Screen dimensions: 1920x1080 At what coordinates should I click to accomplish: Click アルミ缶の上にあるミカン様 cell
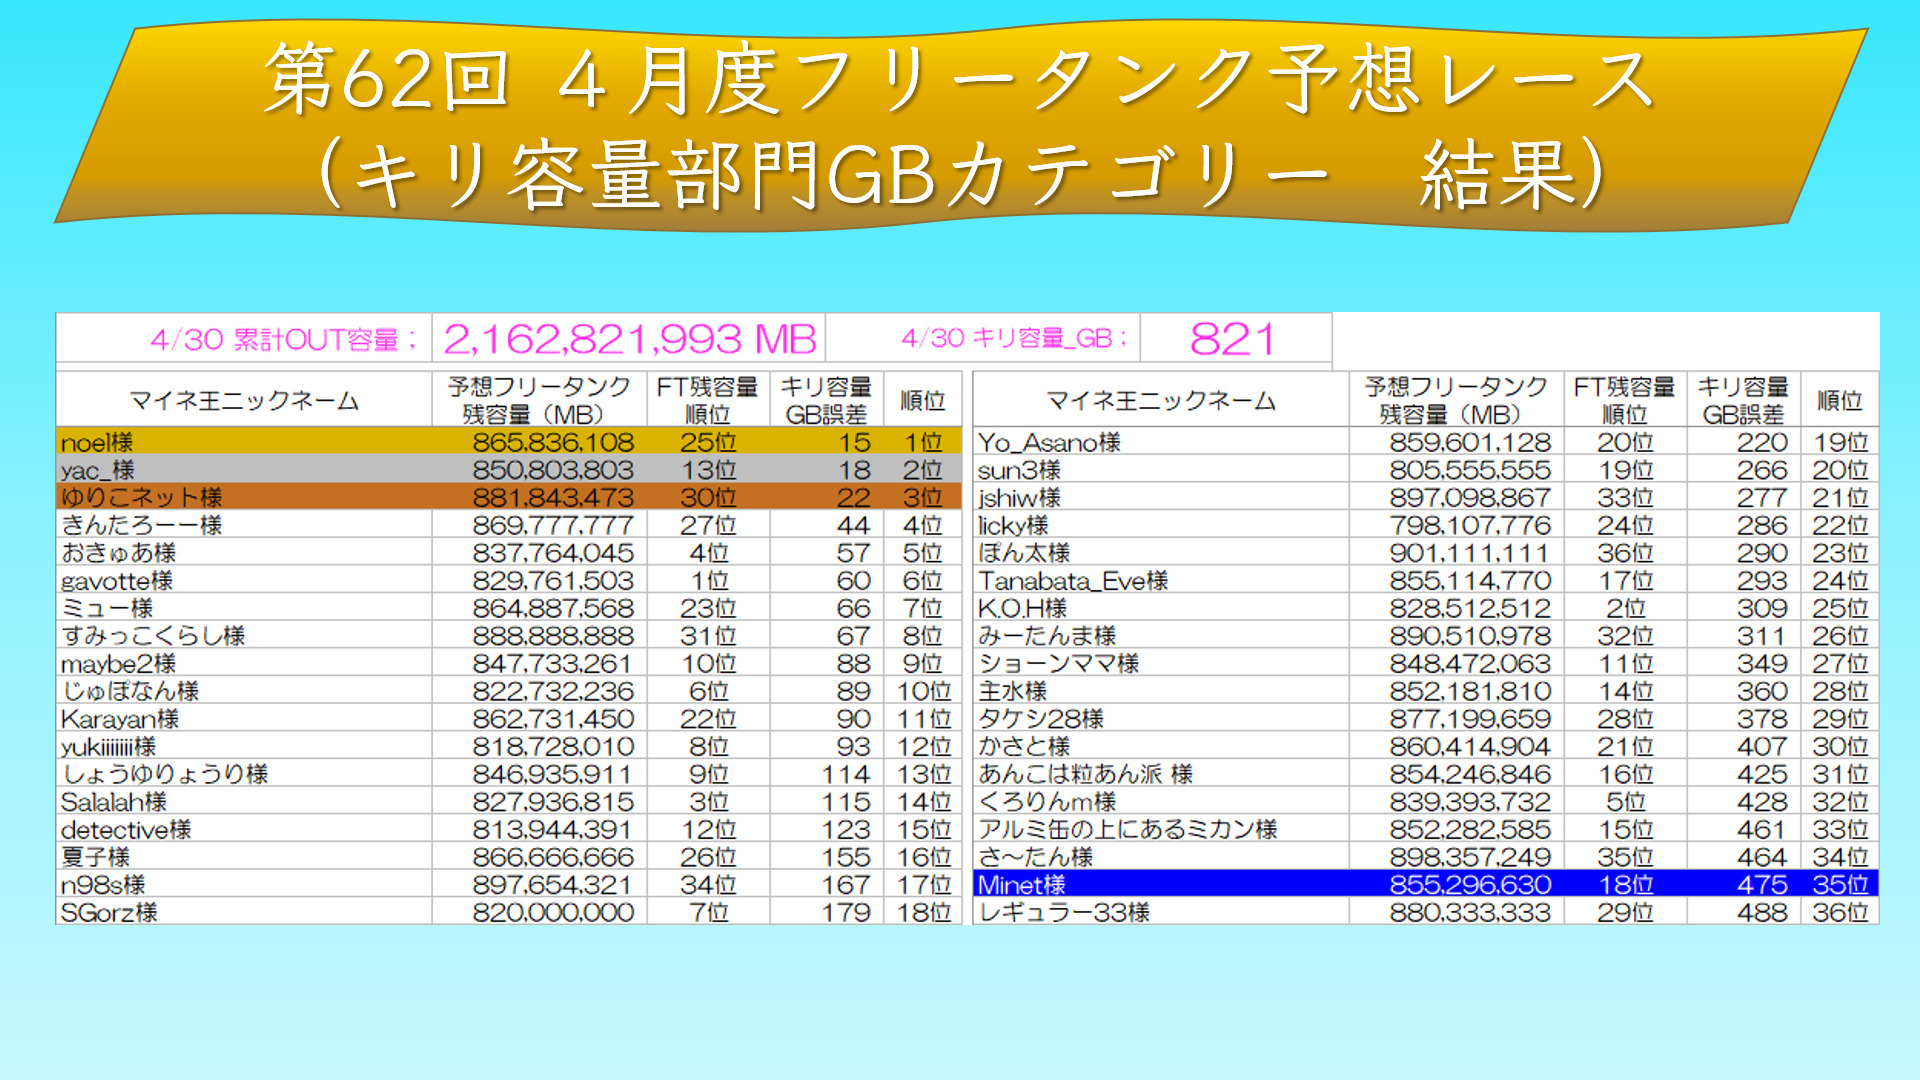[x=1128, y=829]
